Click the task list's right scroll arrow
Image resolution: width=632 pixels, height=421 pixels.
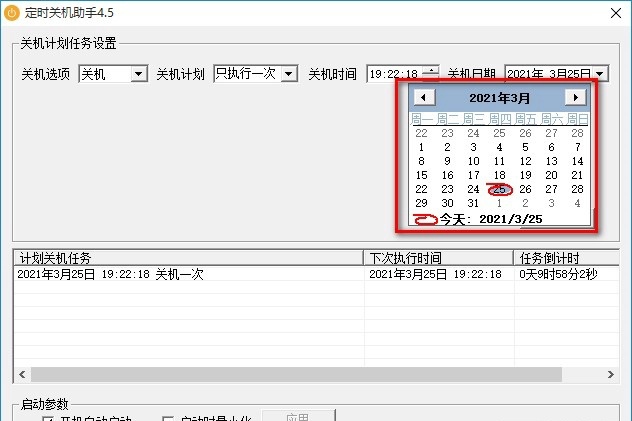point(611,375)
